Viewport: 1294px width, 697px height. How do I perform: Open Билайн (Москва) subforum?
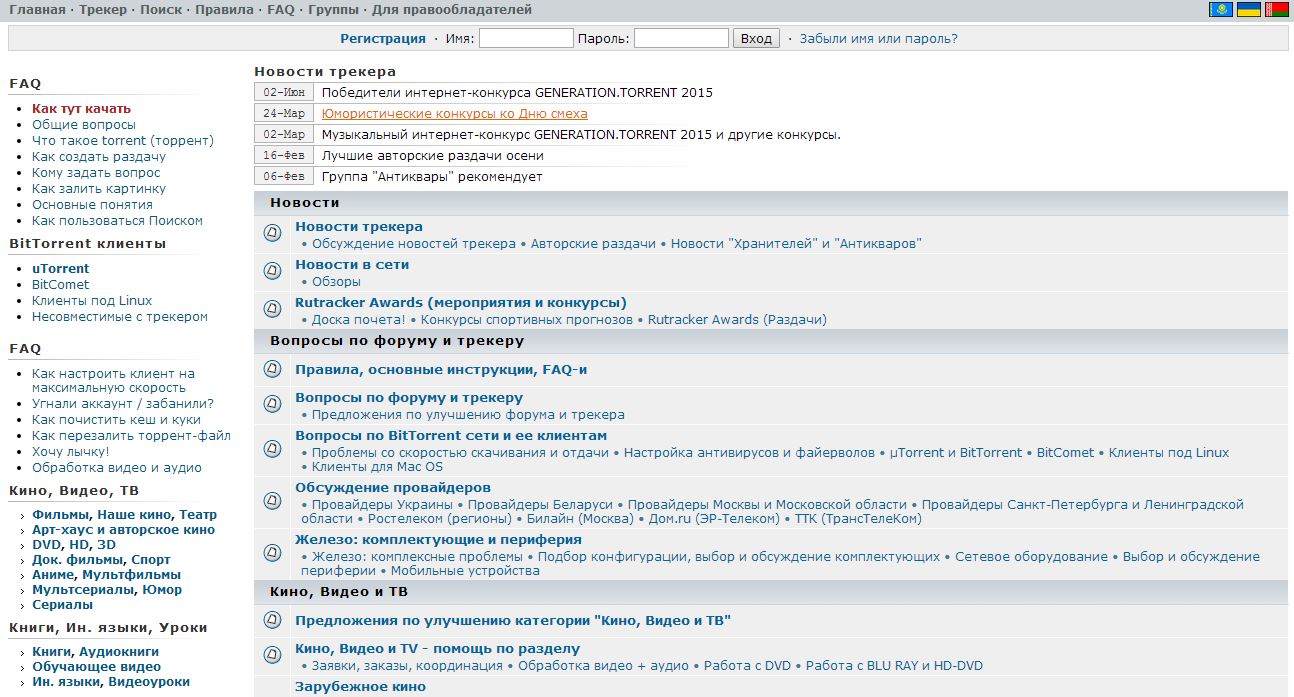[578, 518]
